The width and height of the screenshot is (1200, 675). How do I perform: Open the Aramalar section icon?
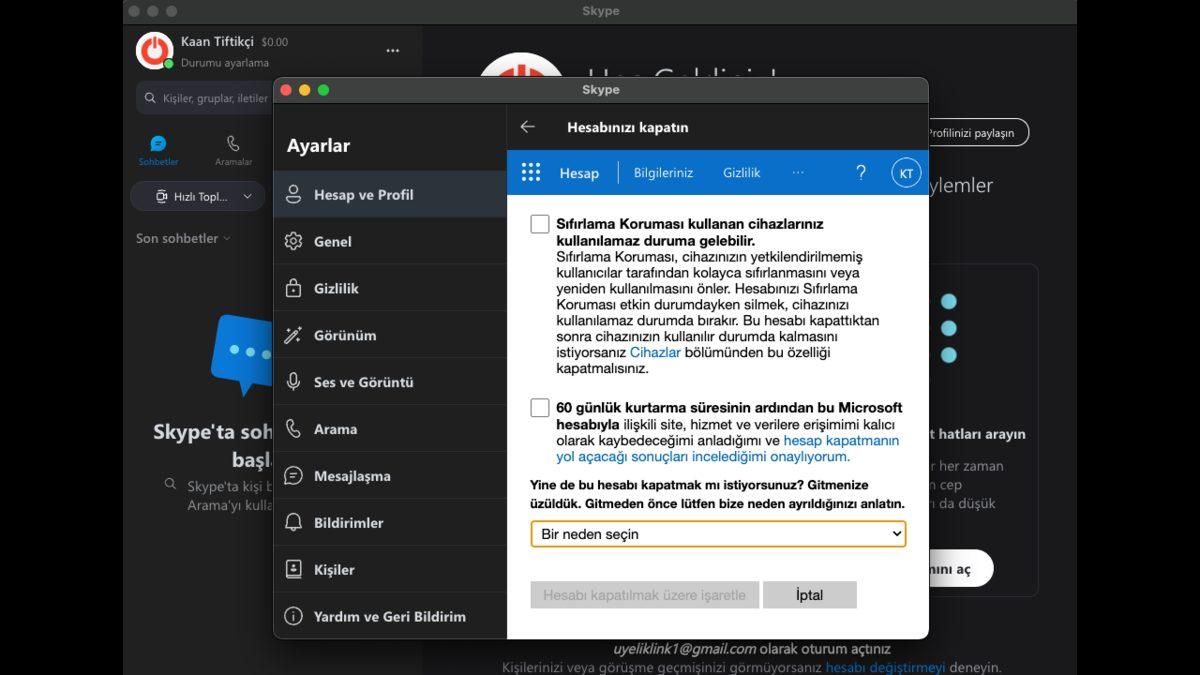232,143
